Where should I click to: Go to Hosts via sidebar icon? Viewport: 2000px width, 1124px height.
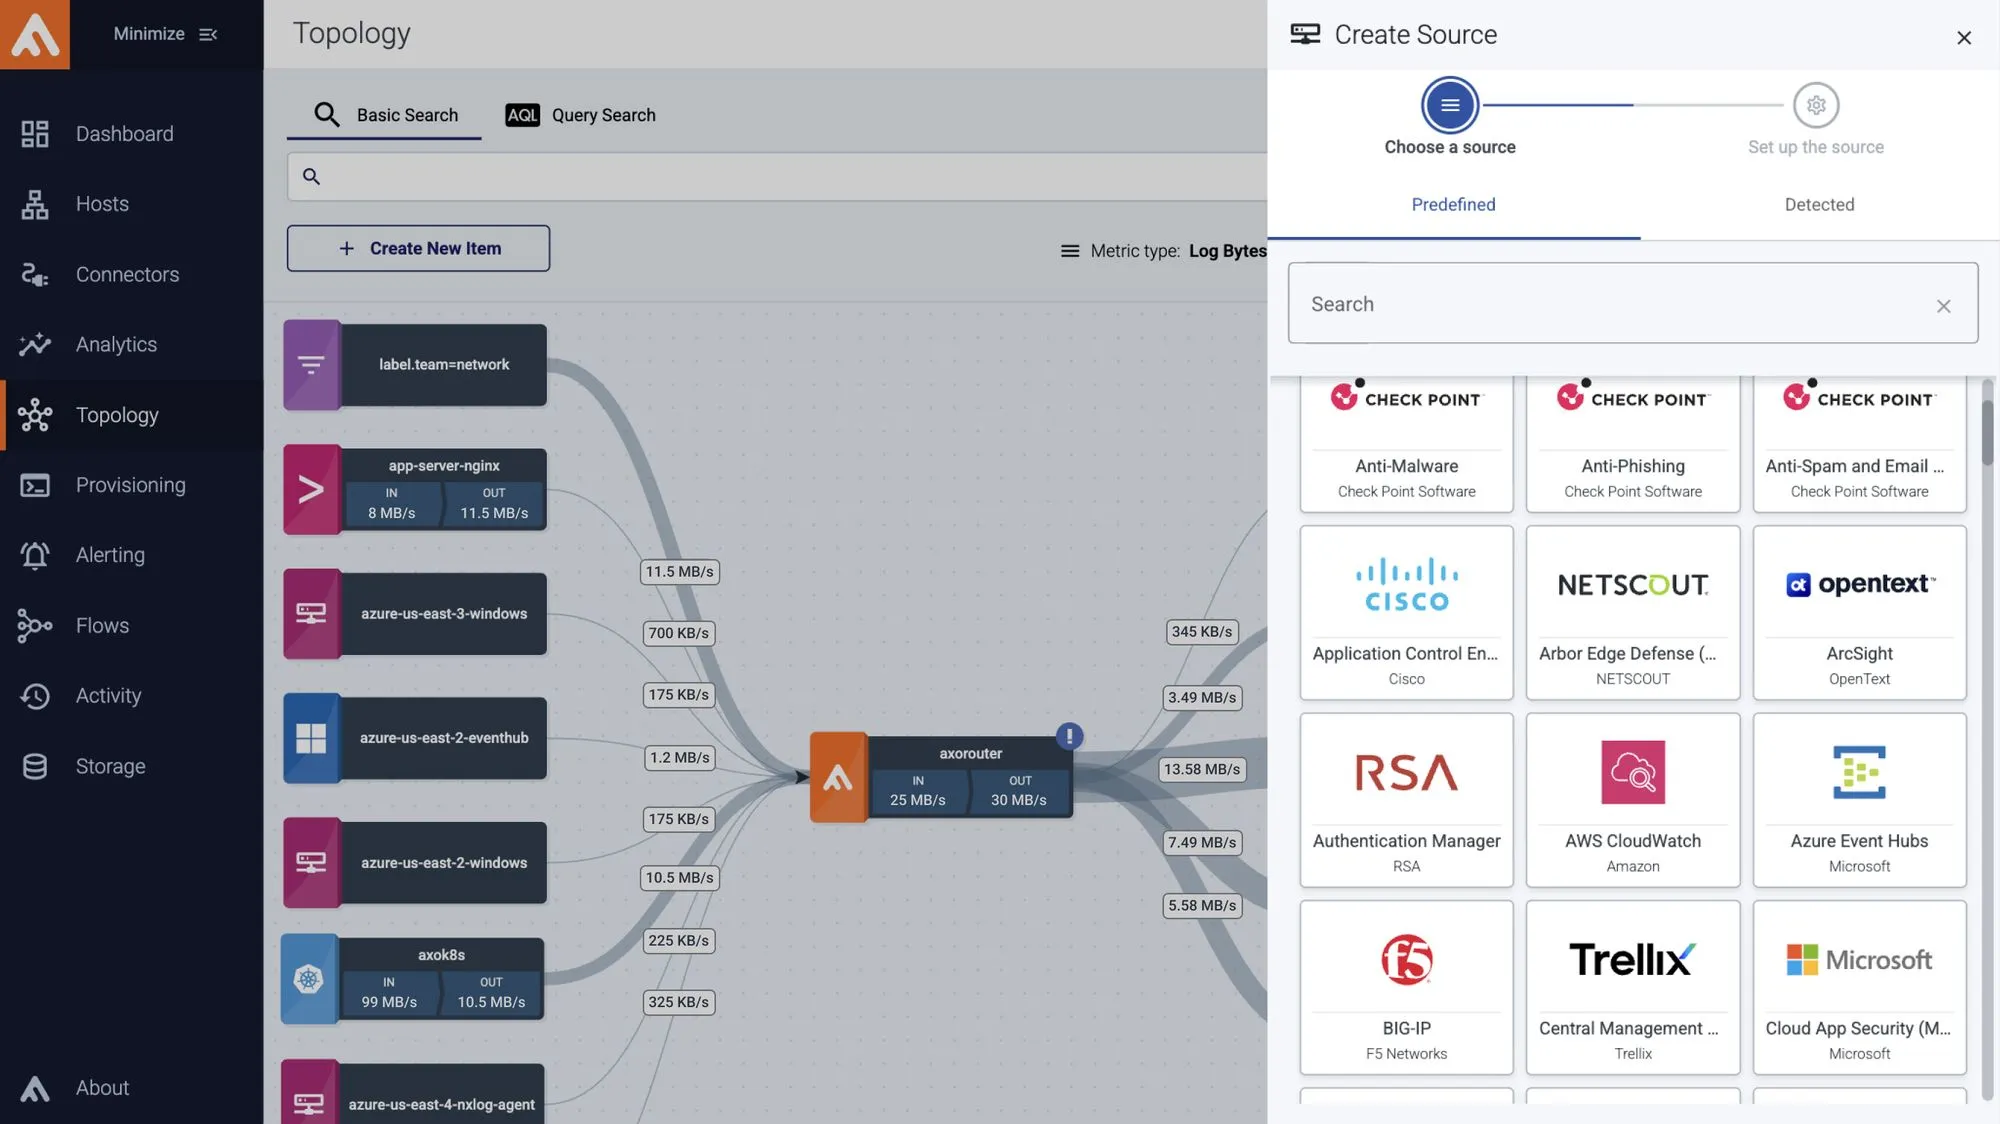pos(35,204)
